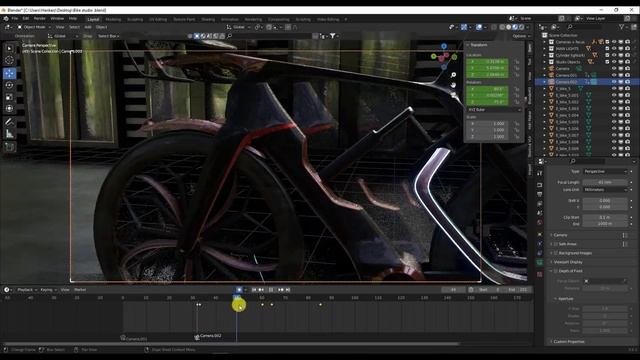Activate the Move tool
640x360 pixels.
(9, 73)
